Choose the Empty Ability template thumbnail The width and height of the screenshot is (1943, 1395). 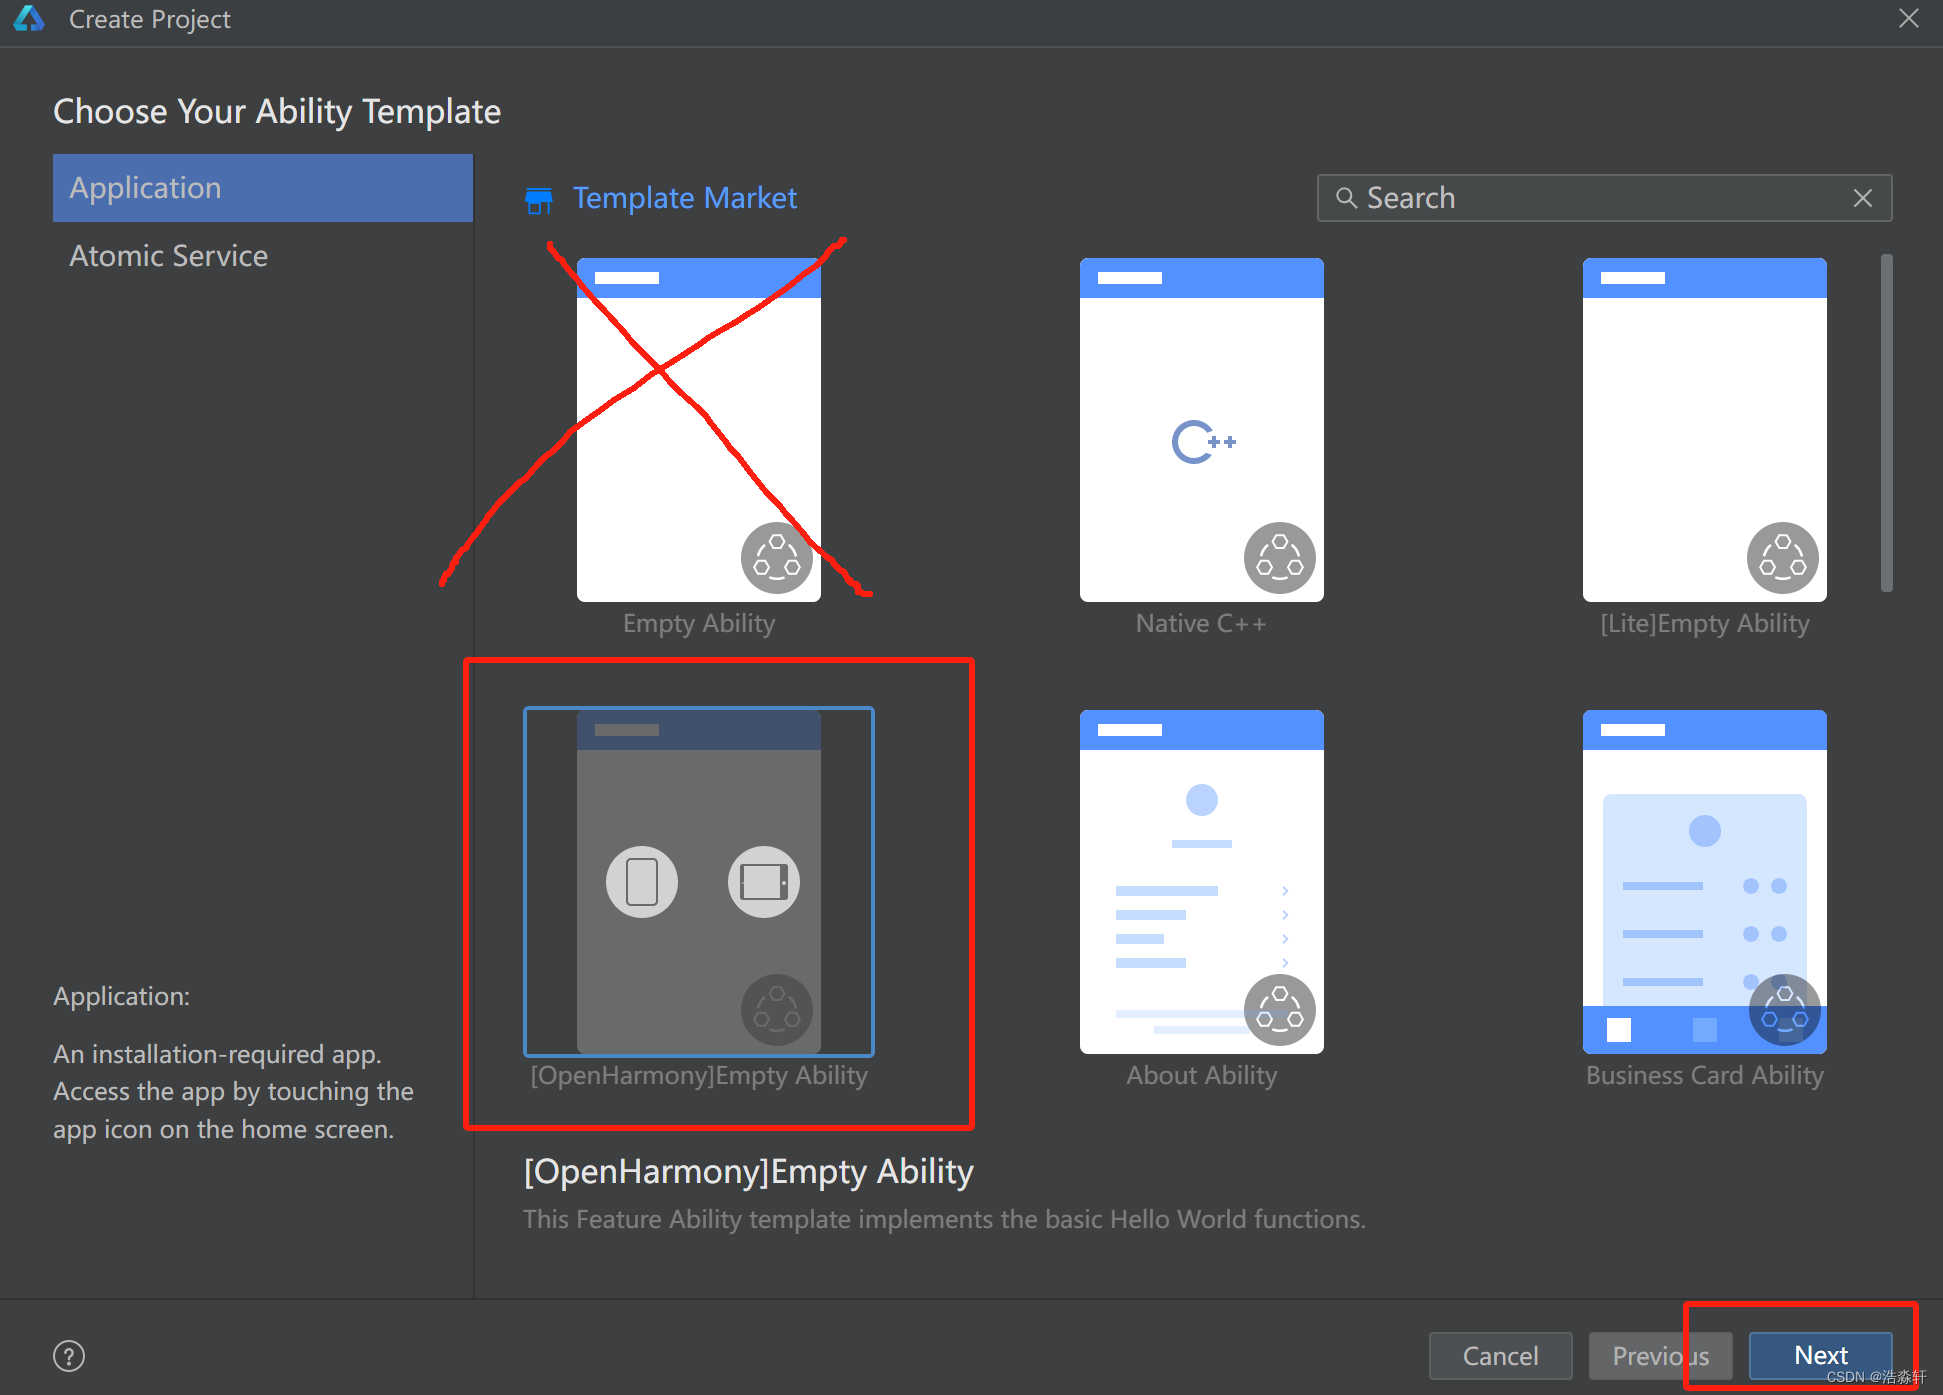click(699, 430)
